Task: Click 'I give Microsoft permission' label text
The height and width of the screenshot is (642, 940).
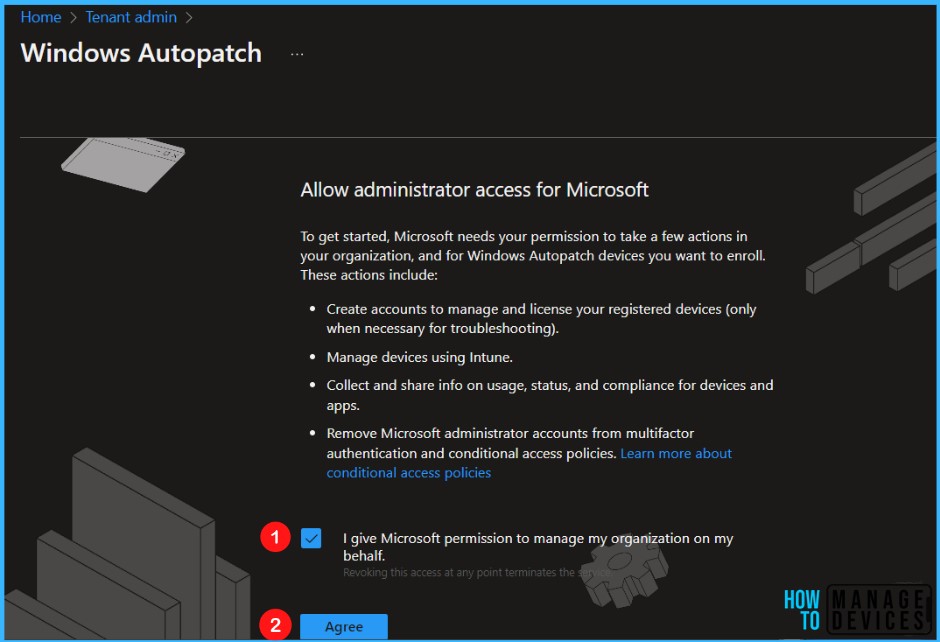Action: pos(538,547)
